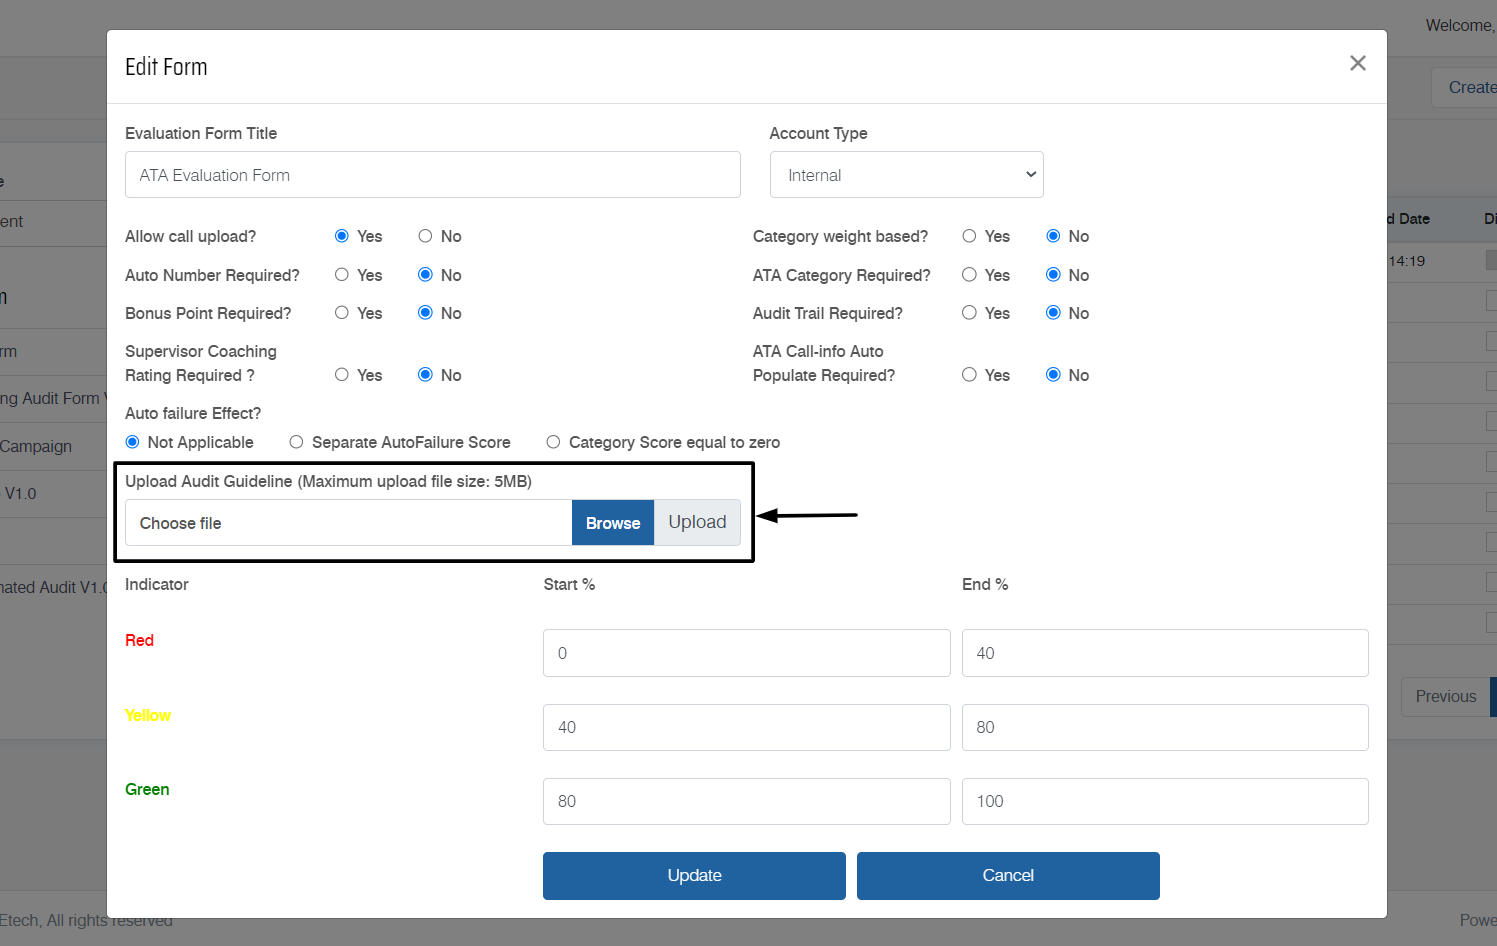
Task: Select Yes for ATA Category Required
Action: [x=969, y=275]
